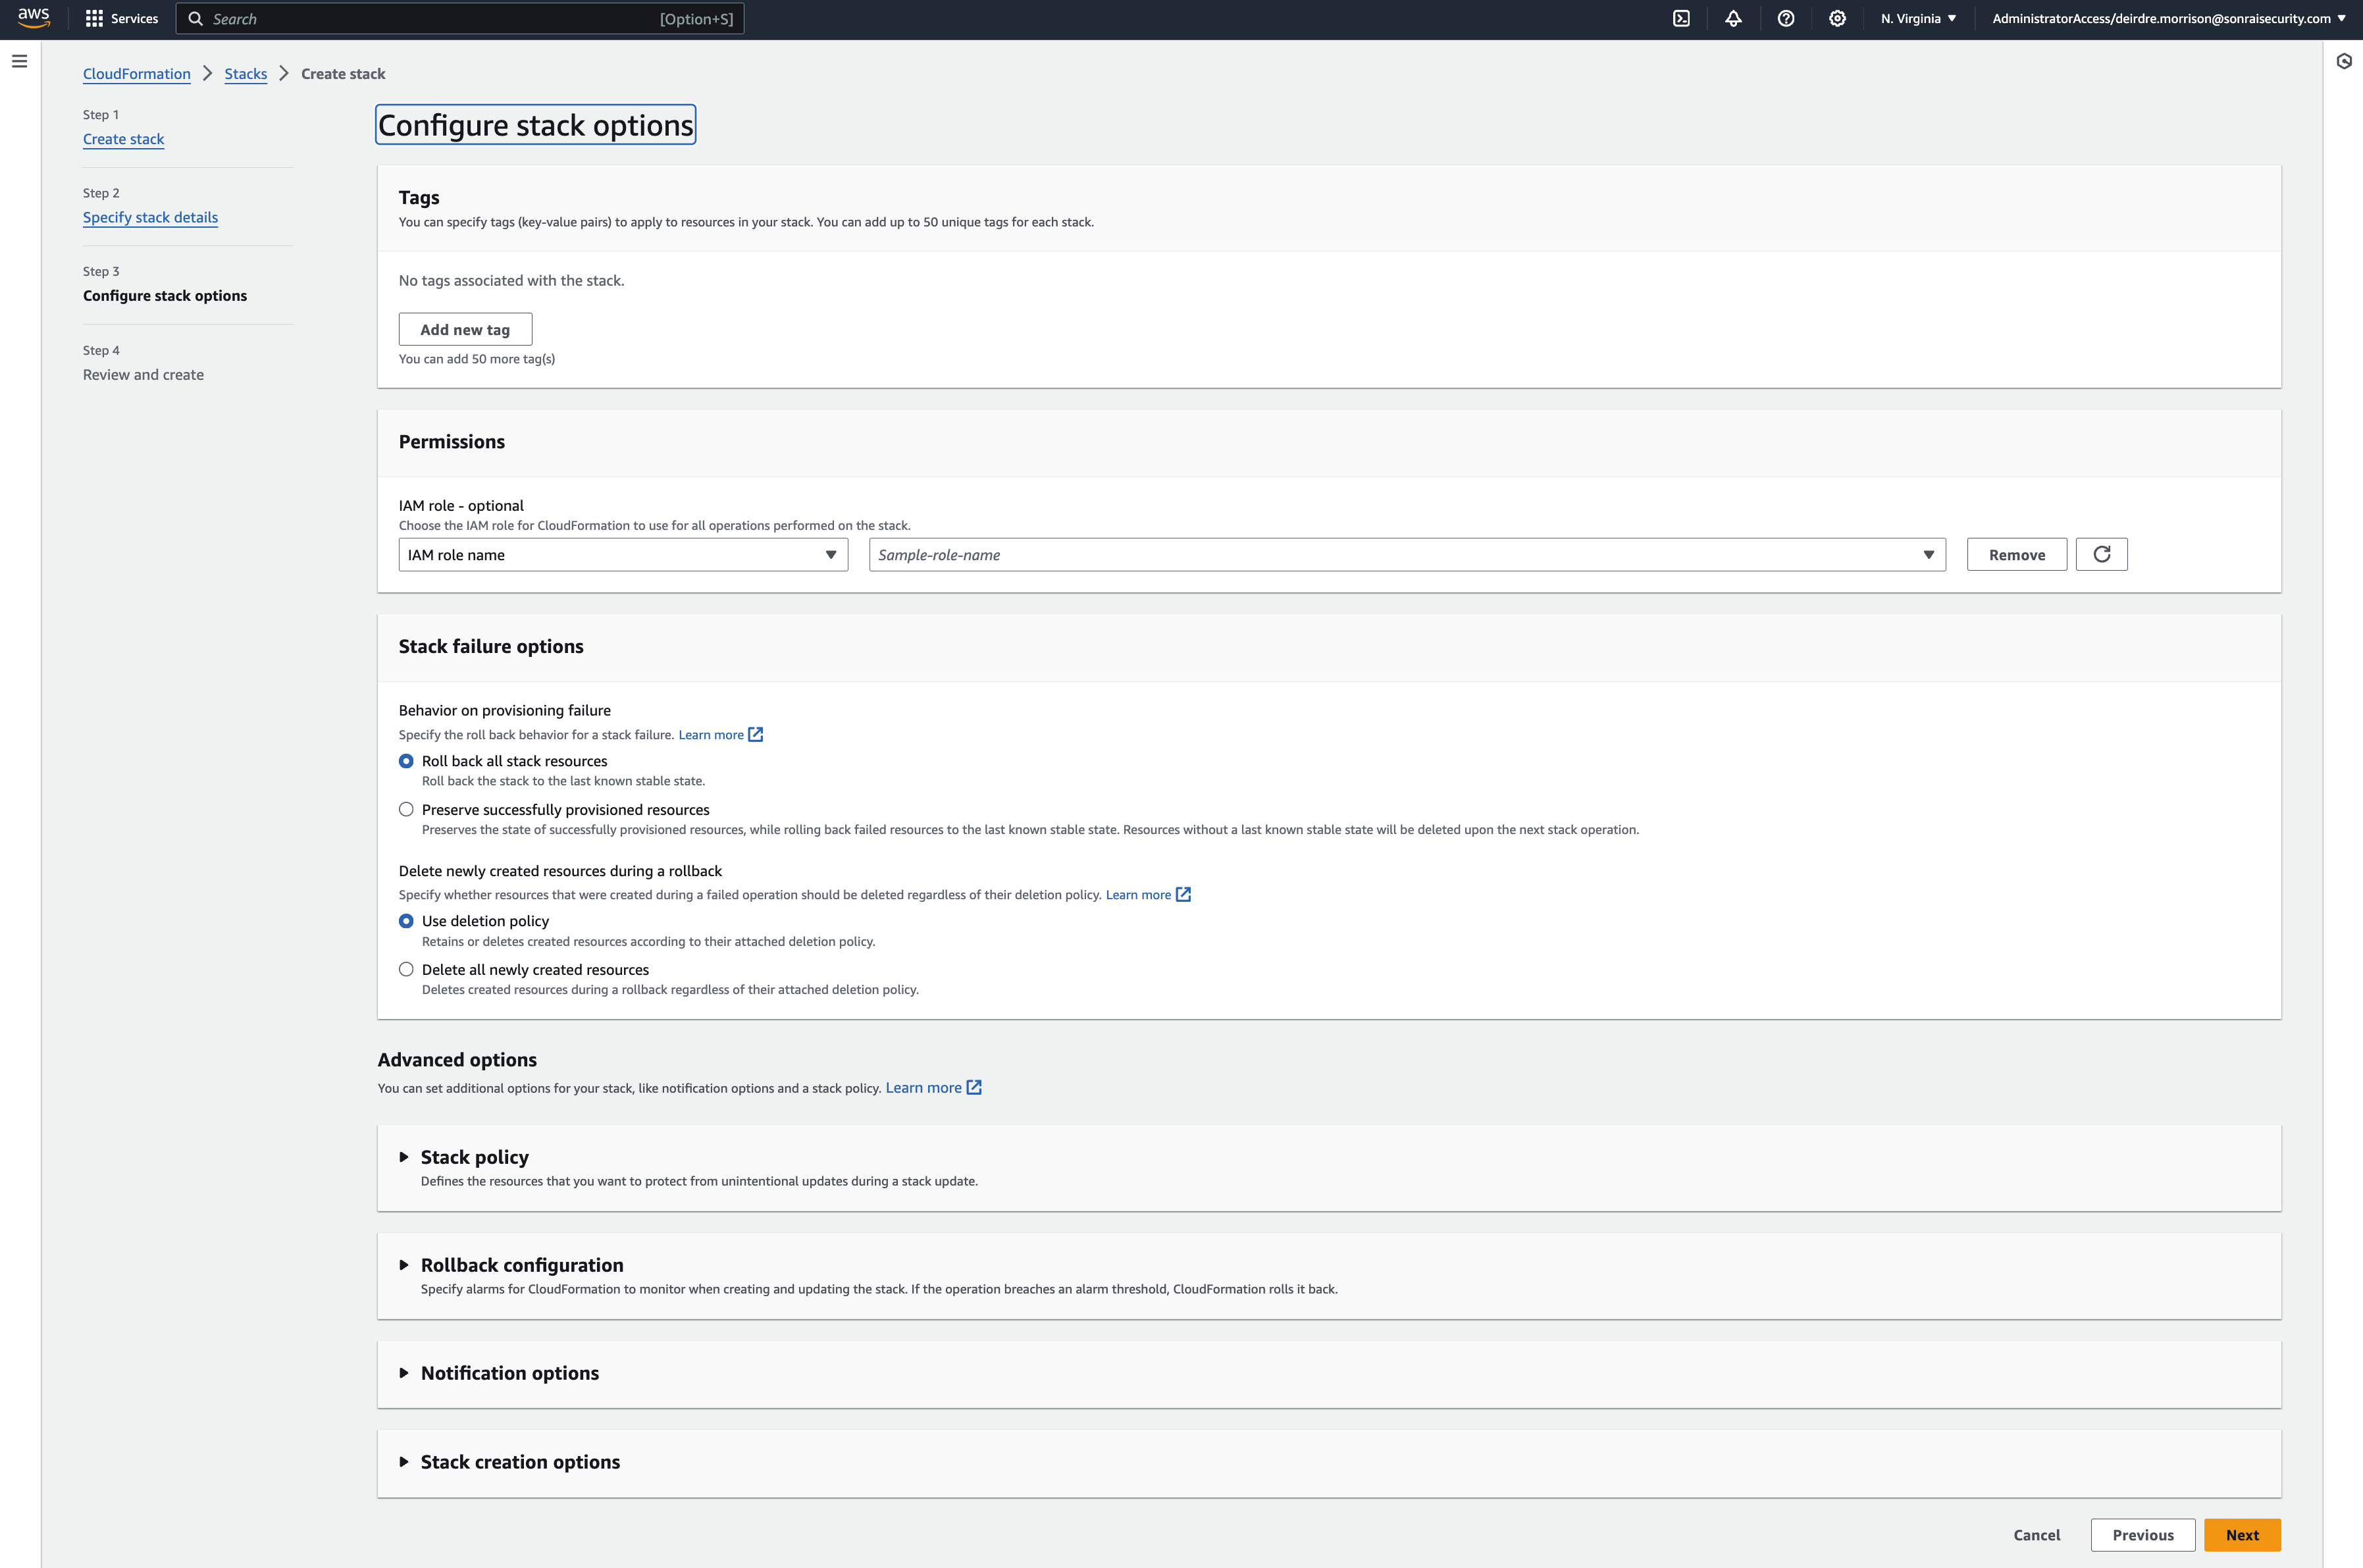The height and width of the screenshot is (1568, 2363).
Task: Open Learn more under Advanced options
Action: point(923,1088)
